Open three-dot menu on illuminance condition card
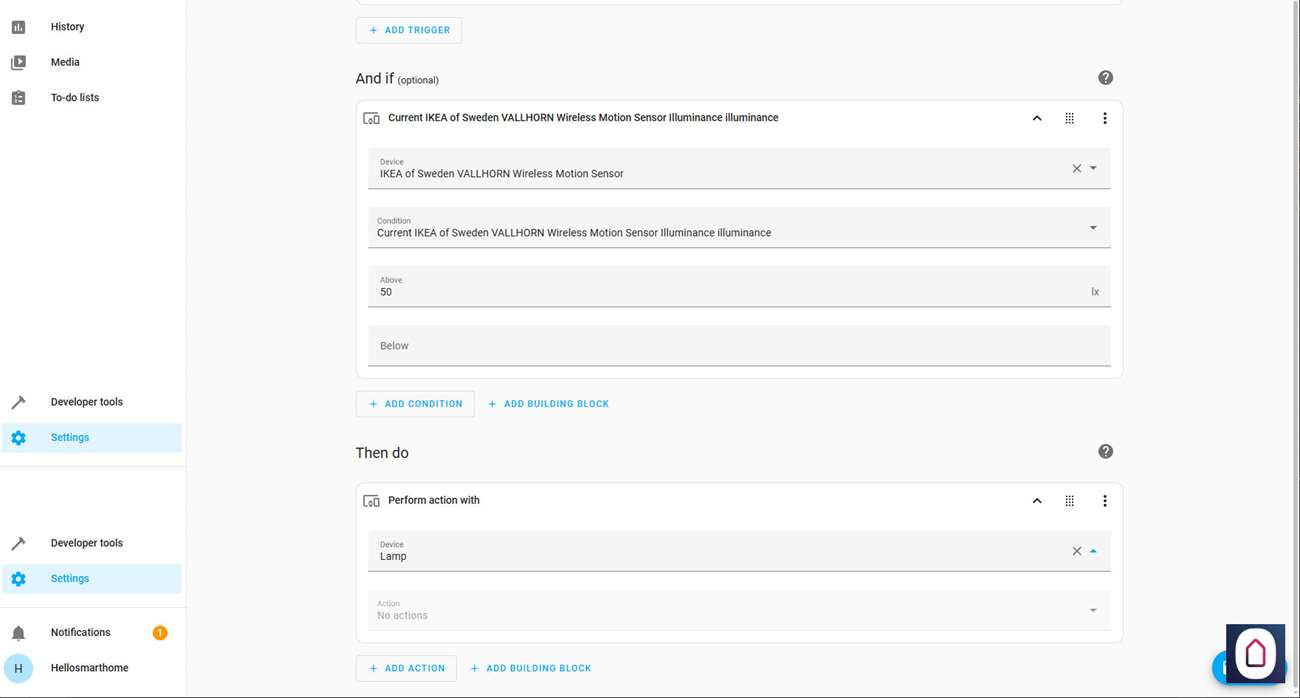Viewport: 1300px width, 698px height. (1104, 118)
